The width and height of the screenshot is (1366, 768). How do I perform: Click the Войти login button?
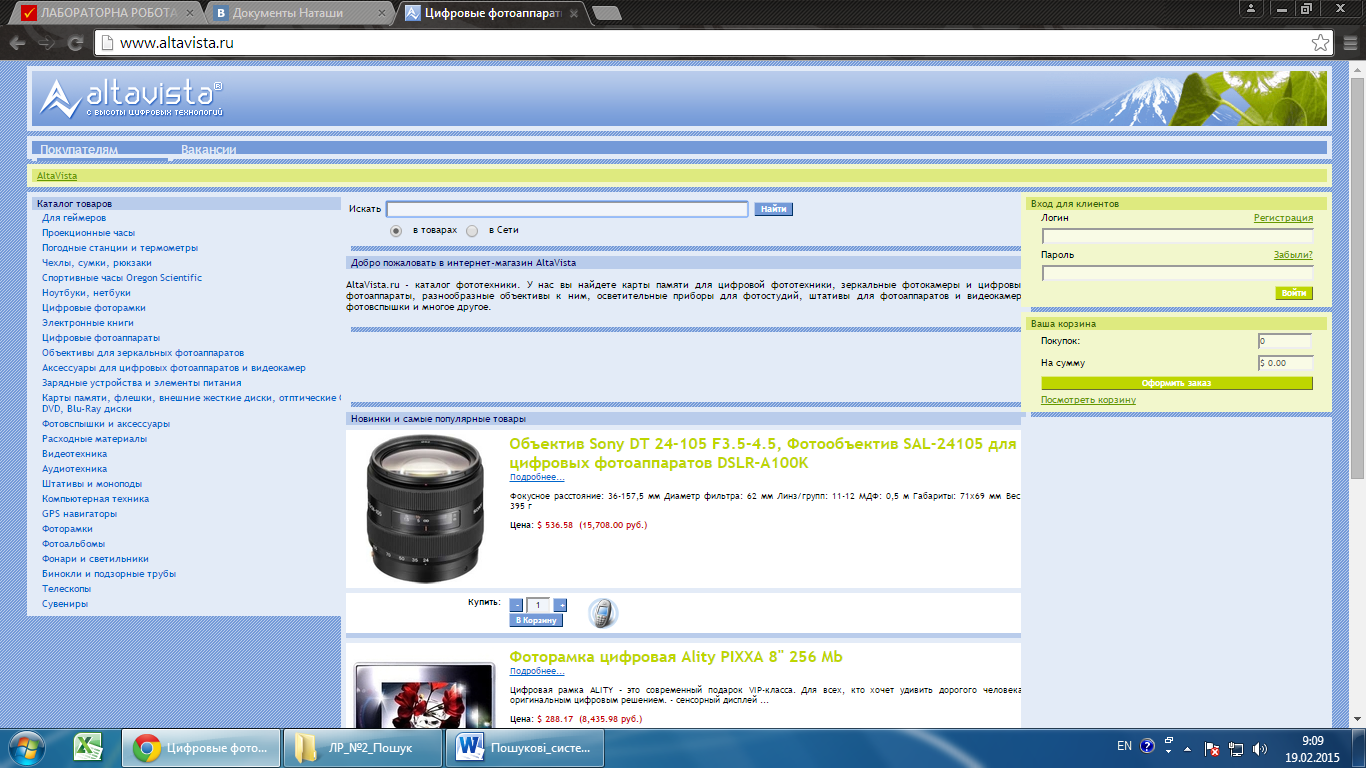pyautogui.click(x=1294, y=293)
